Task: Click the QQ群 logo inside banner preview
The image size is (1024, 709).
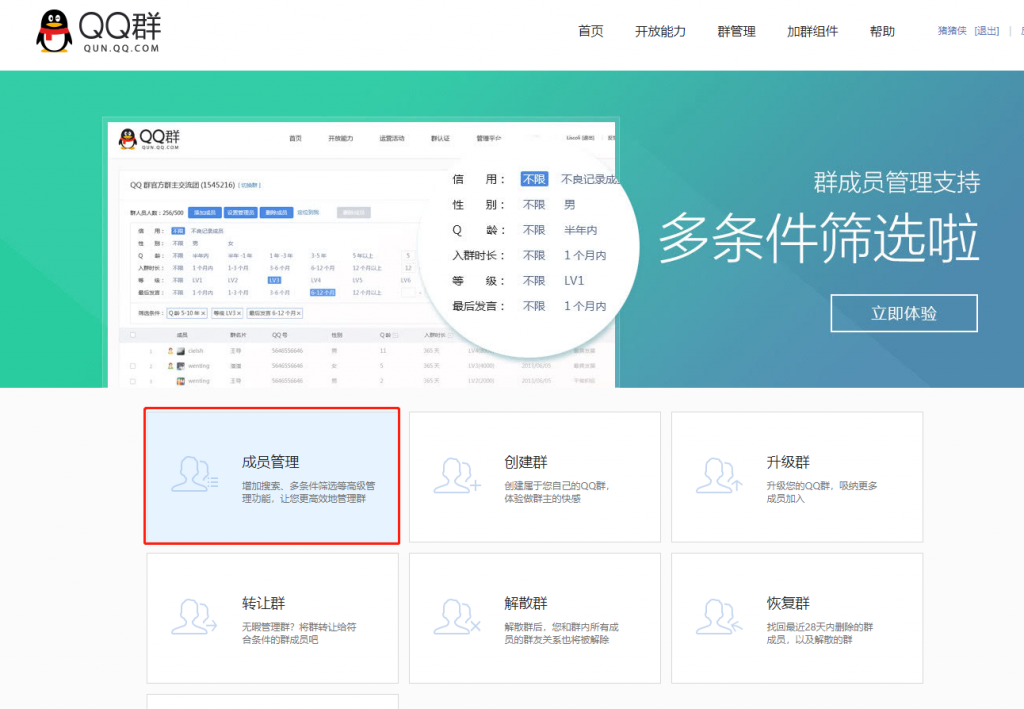Action: 150,138
